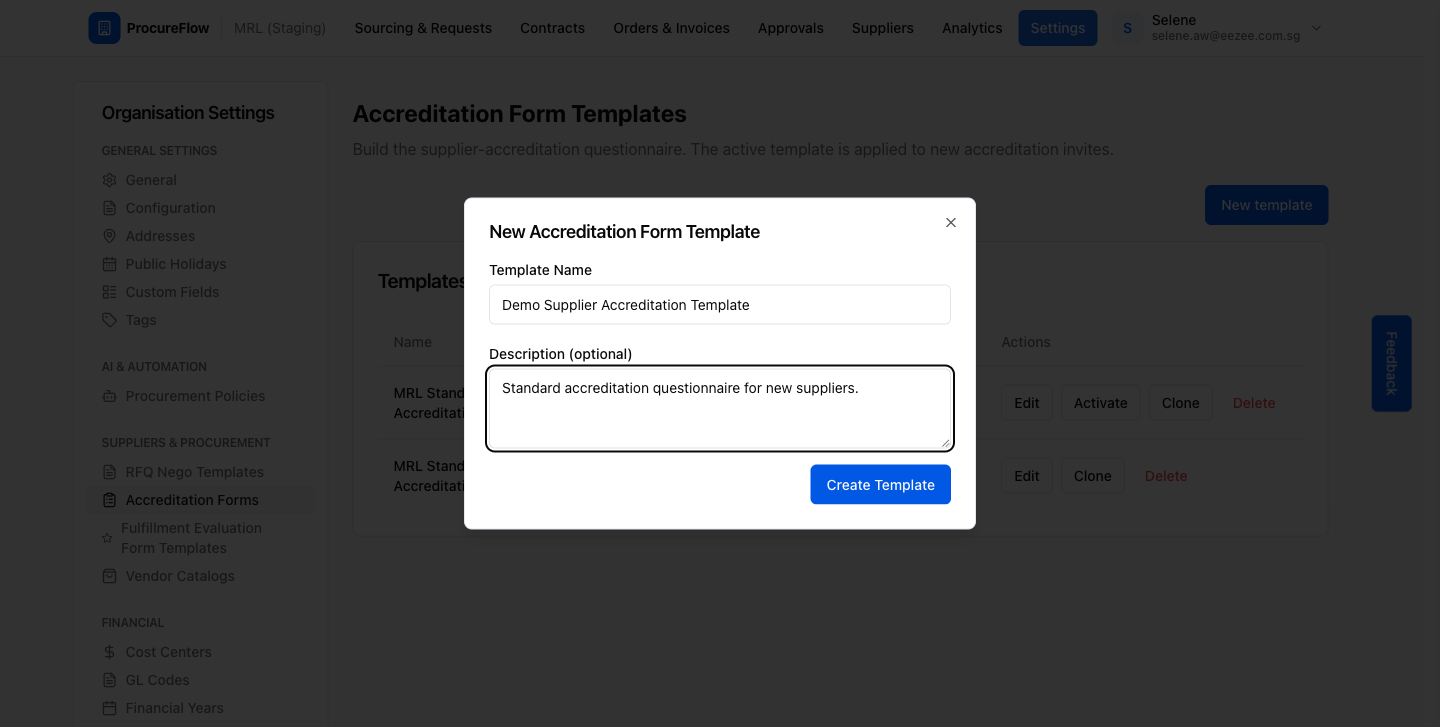1440x727 pixels.
Task: Open General settings link in sidebar
Action: click(x=151, y=180)
